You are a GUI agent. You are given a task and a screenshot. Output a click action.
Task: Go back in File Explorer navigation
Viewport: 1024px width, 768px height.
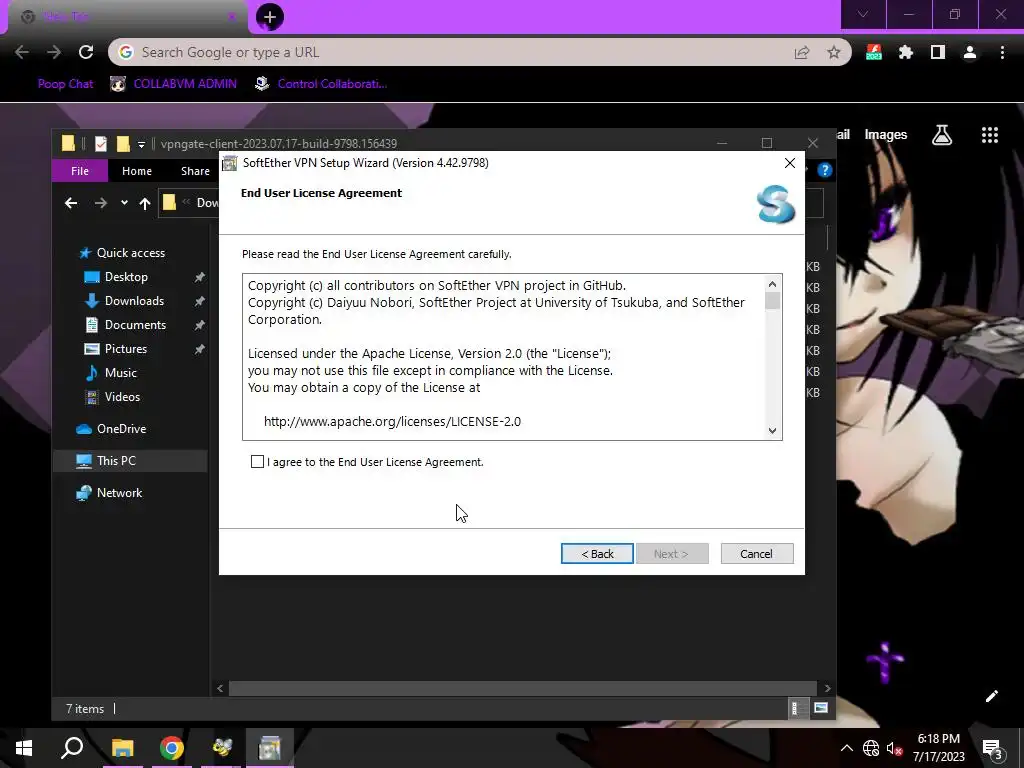click(71, 203)
